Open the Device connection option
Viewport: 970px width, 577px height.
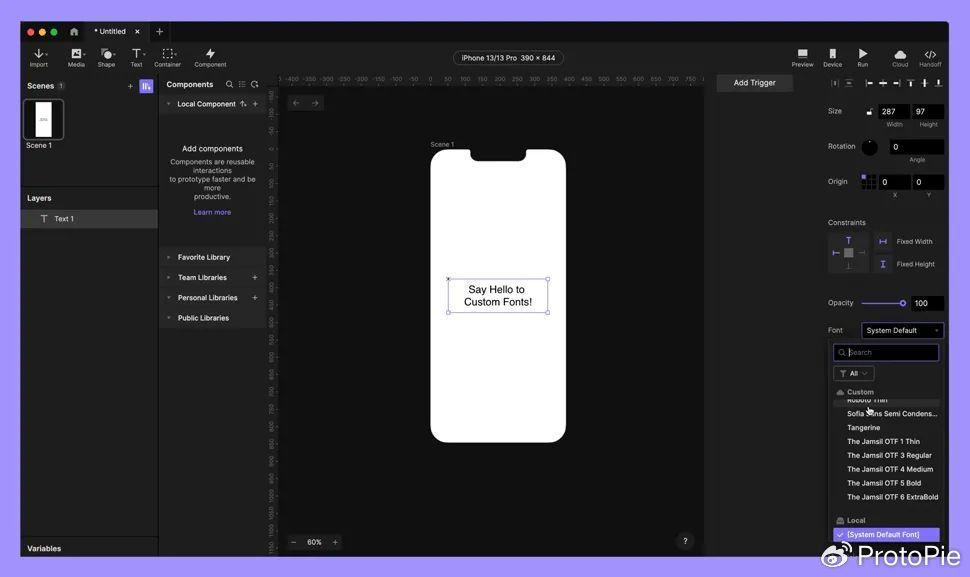point(833,58)
